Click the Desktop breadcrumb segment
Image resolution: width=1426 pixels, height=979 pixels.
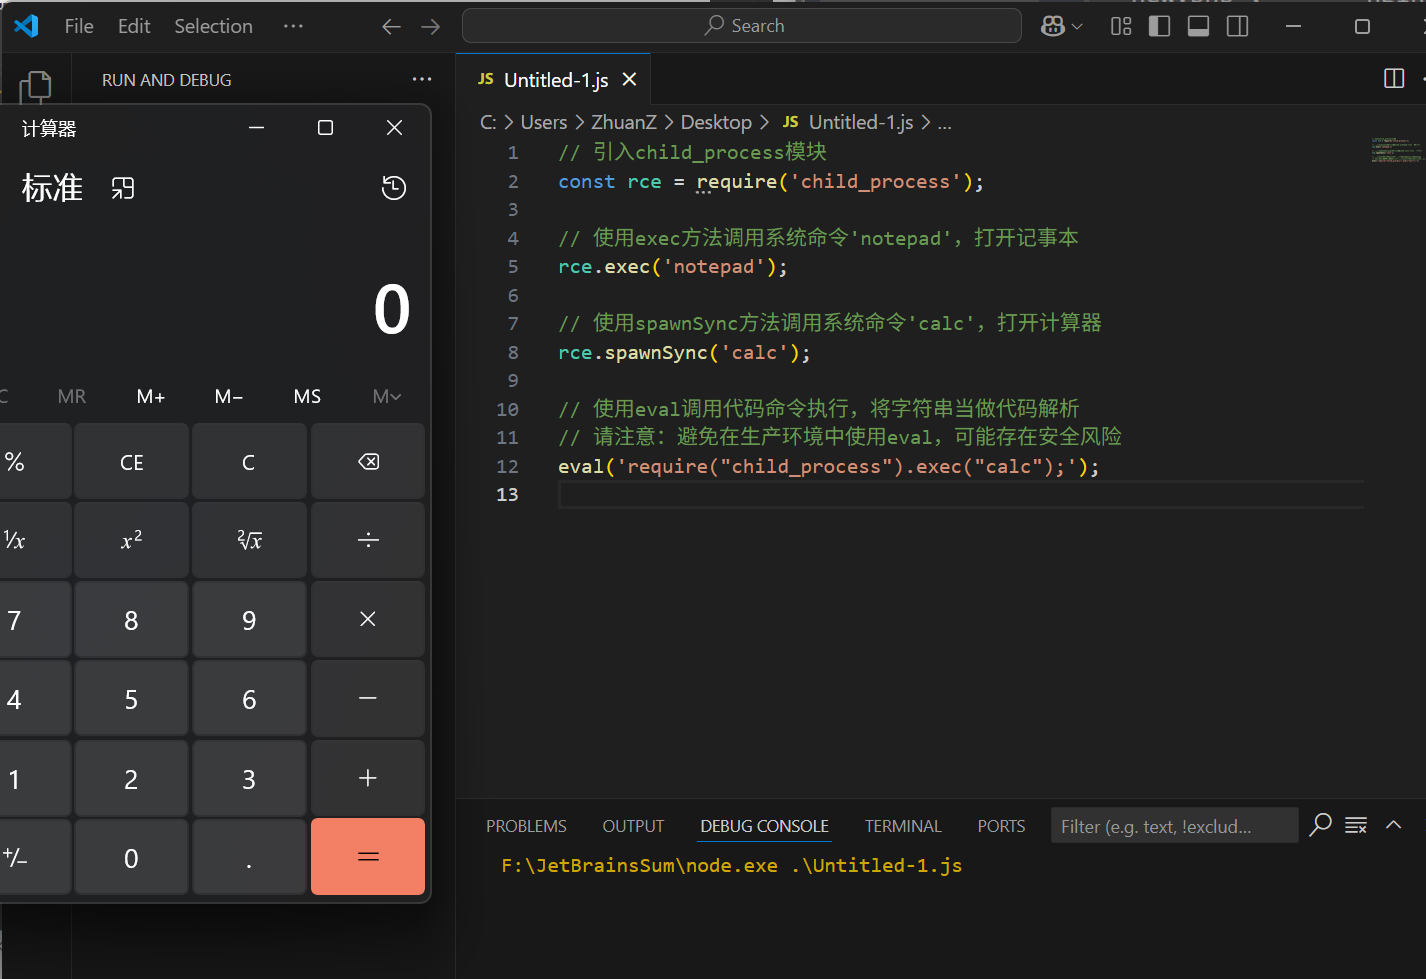click(x=716, y=122)
